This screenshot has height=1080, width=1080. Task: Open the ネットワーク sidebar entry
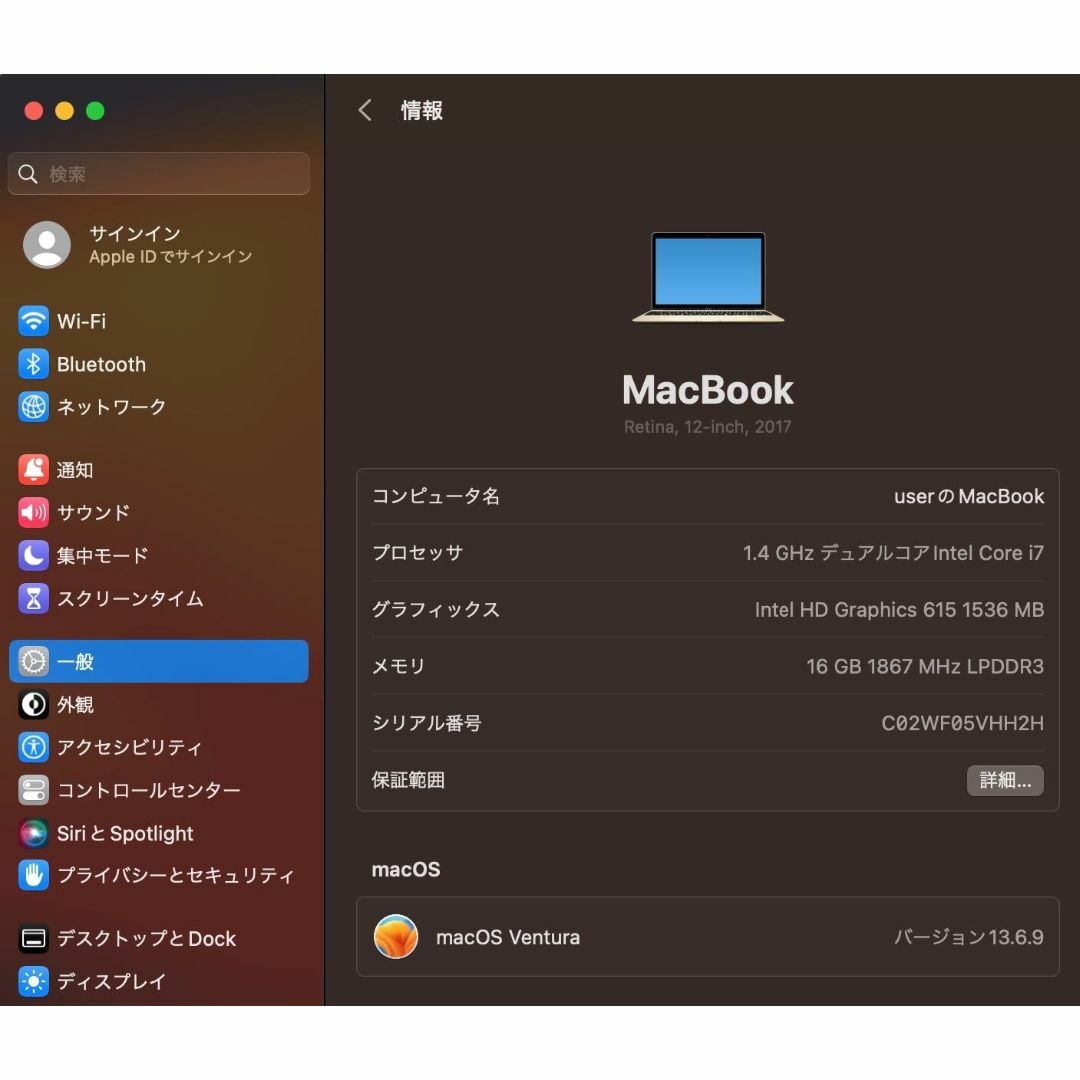tap(159, 406)
